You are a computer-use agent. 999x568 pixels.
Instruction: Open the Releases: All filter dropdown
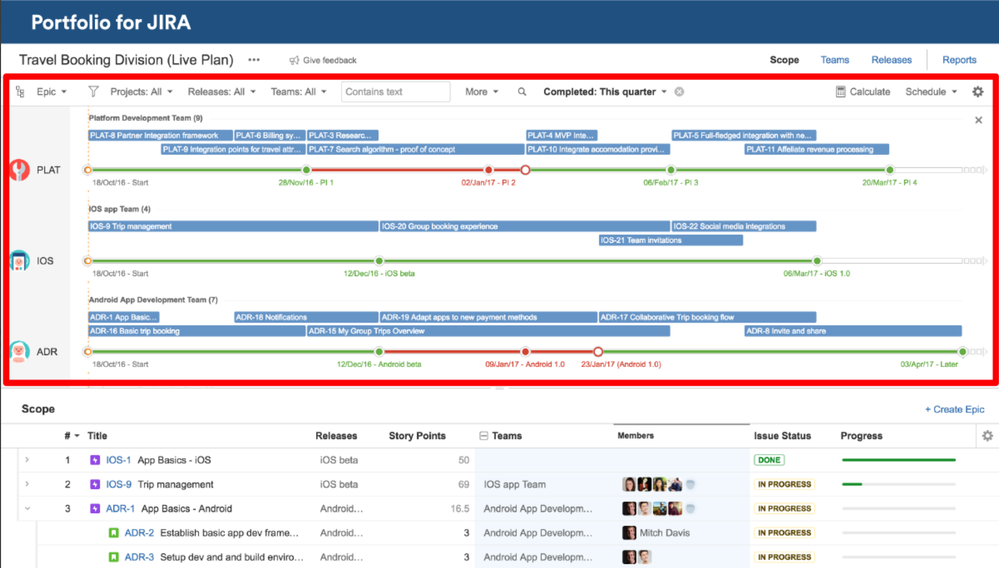point(222,92)
